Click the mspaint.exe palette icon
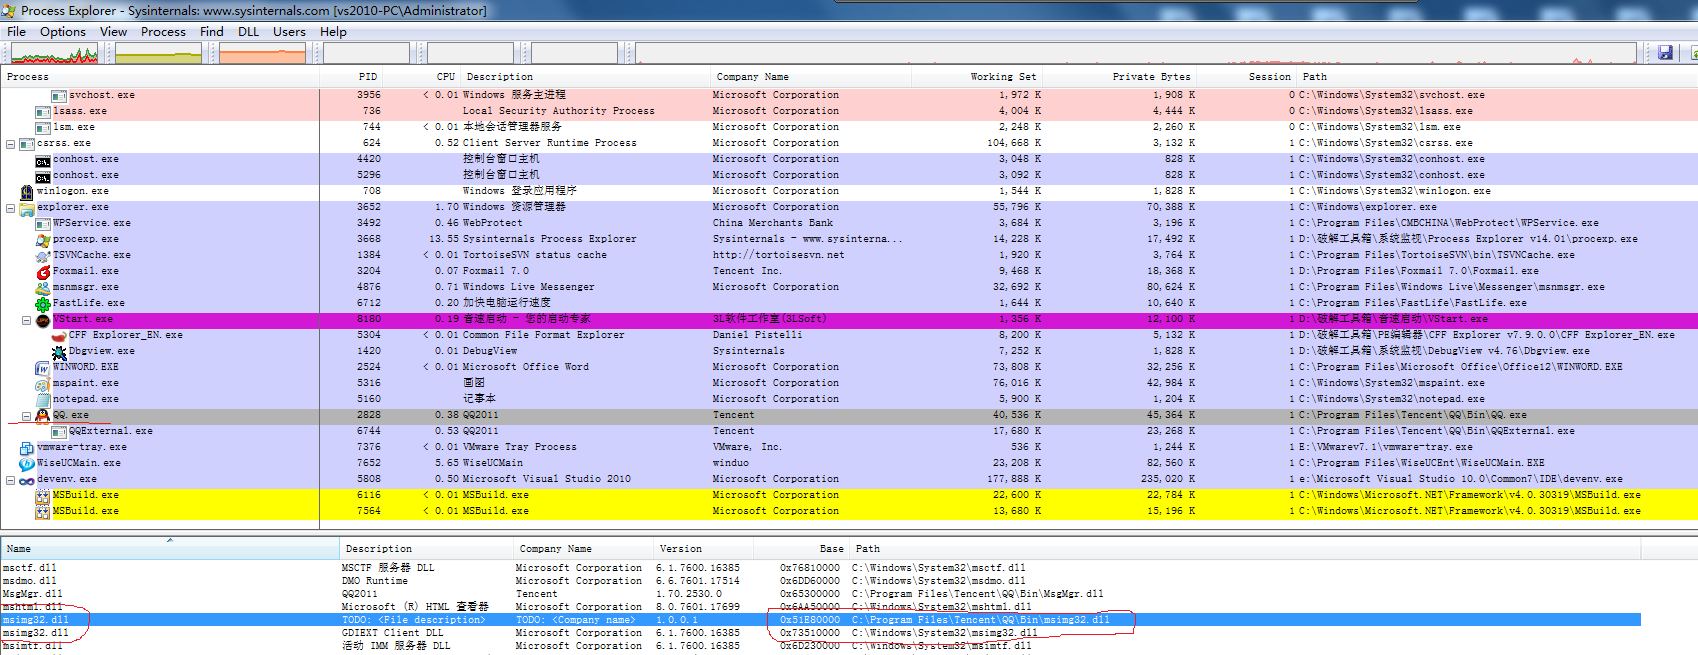Image resolution: width=1698 pixels, height=655 pixels. tap(43, 384)
